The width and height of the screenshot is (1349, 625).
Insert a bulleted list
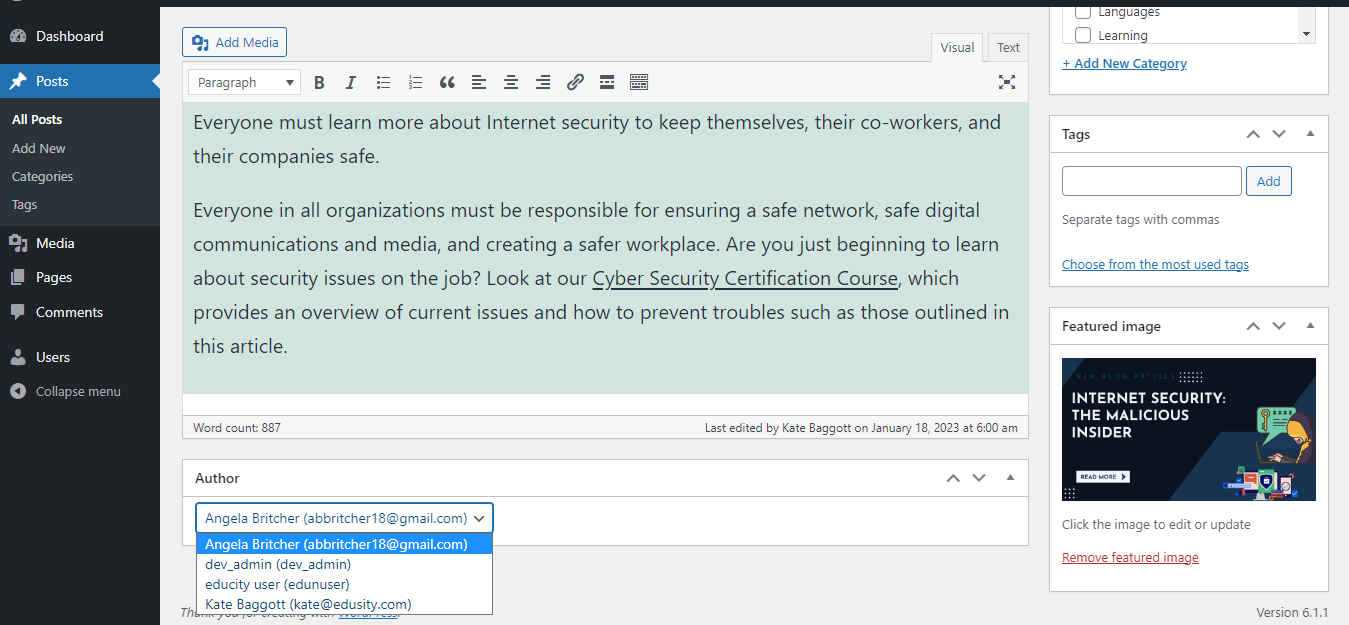tap(383, 82)
